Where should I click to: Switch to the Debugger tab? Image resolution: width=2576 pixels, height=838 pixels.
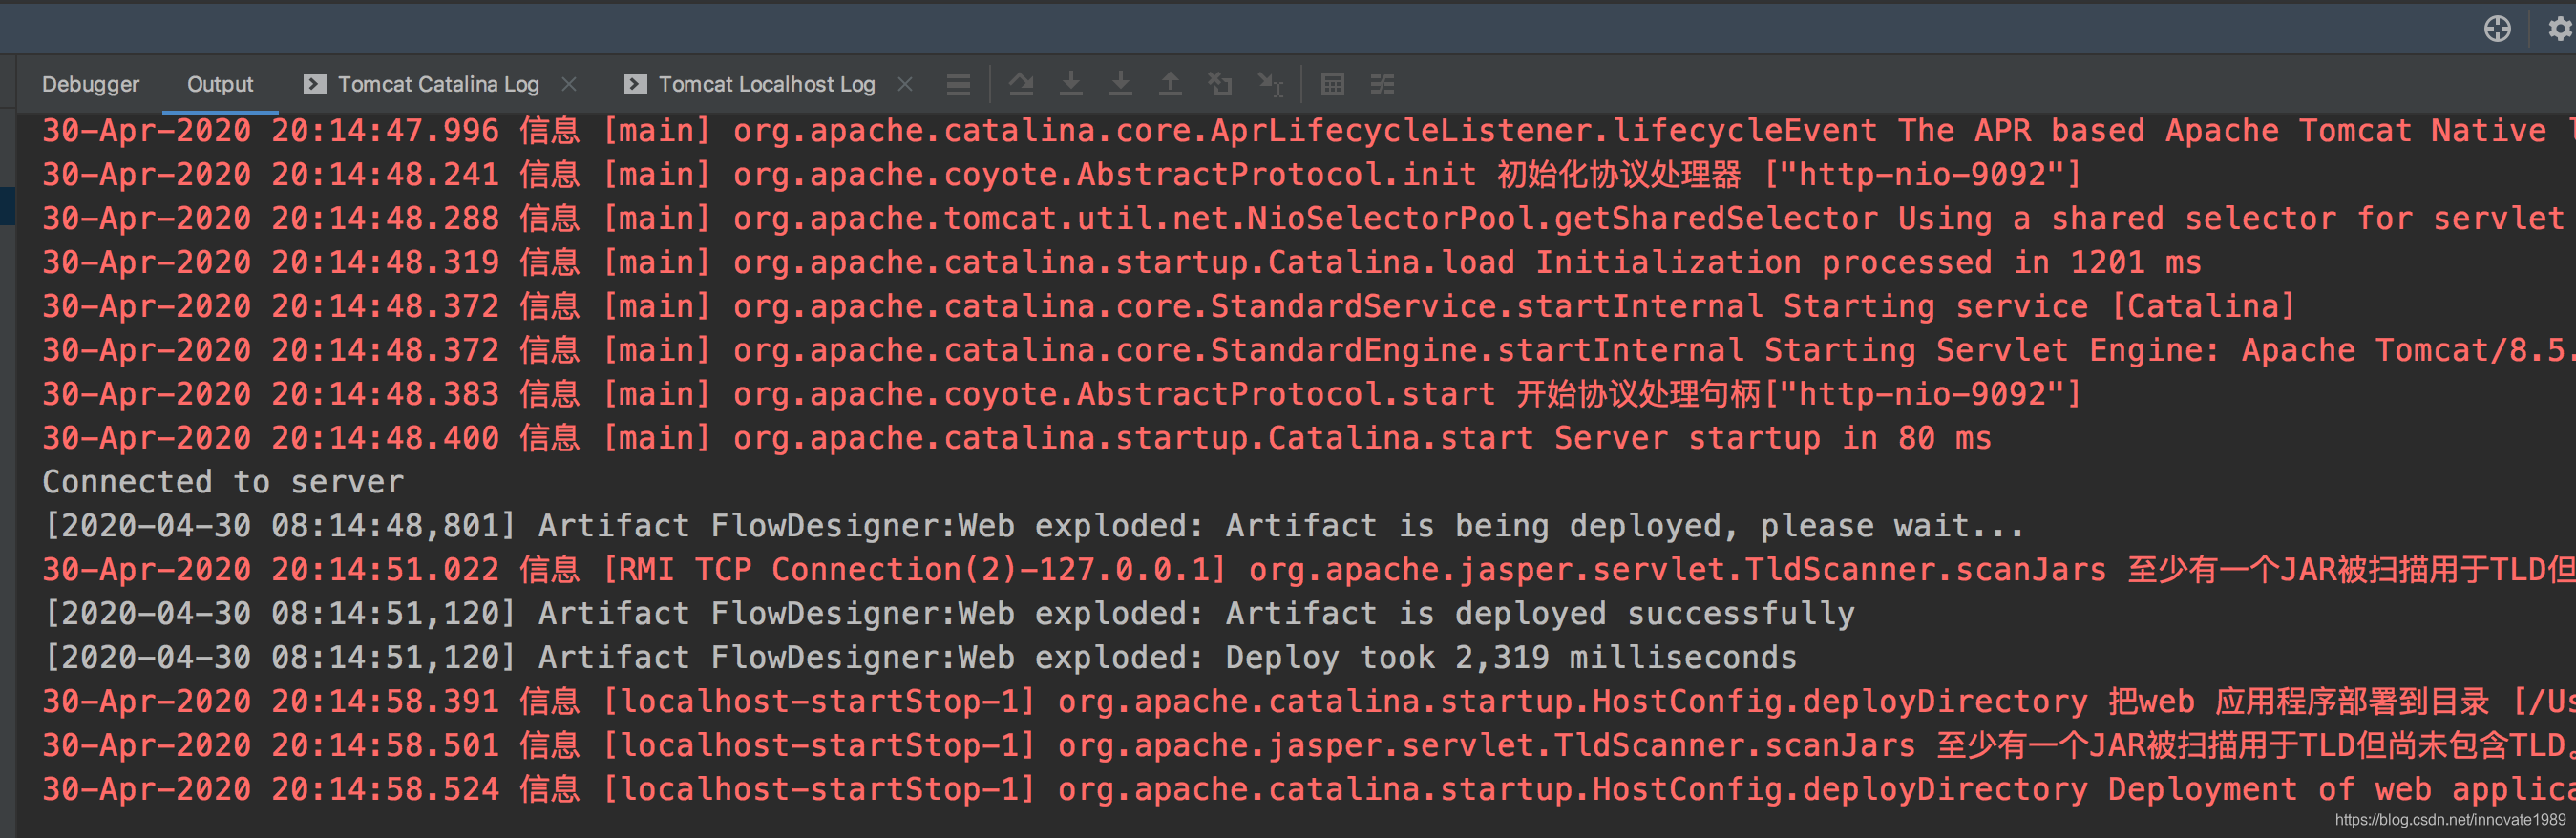click(90, 84)
